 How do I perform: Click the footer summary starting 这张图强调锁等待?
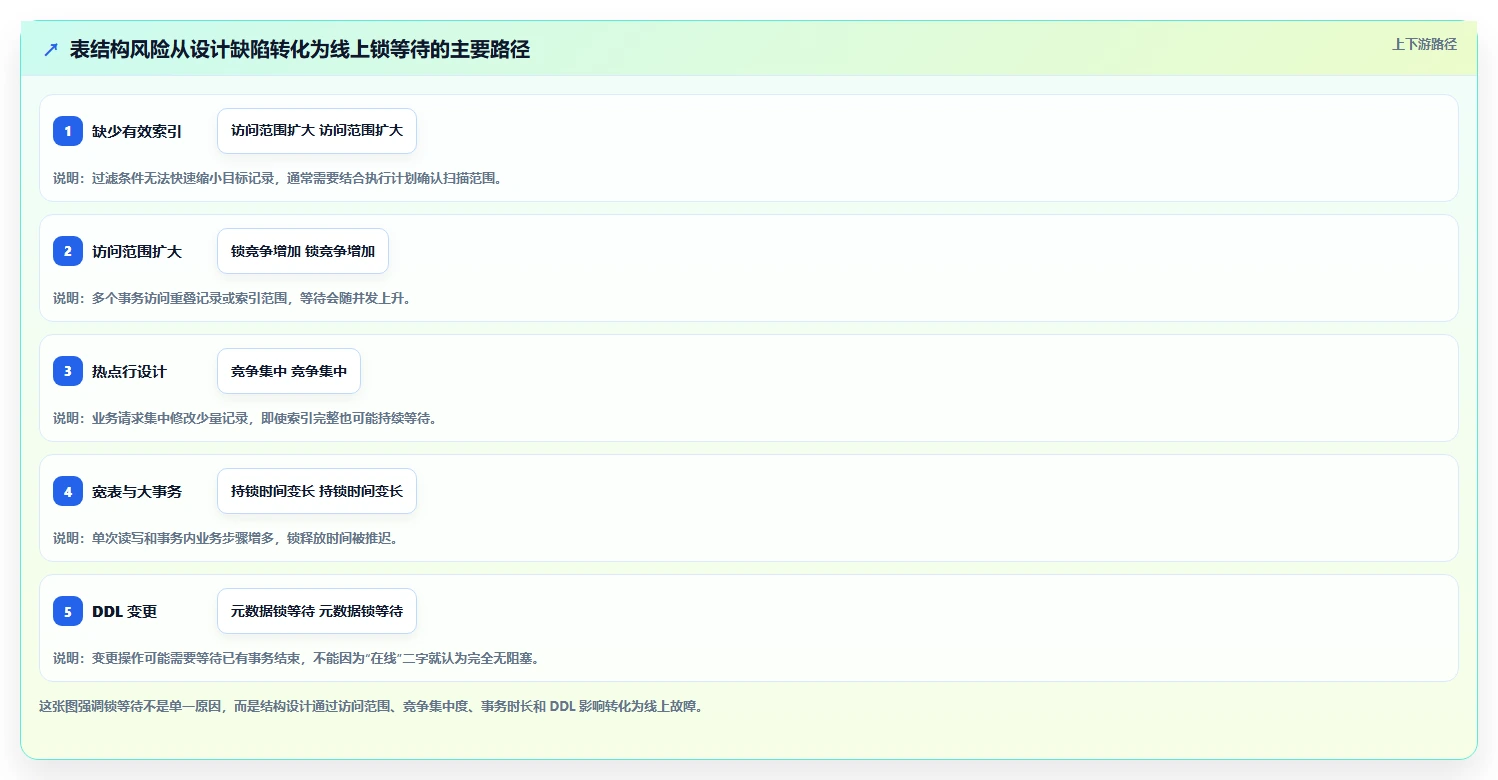pyautogui.click(x=371, y=706)
